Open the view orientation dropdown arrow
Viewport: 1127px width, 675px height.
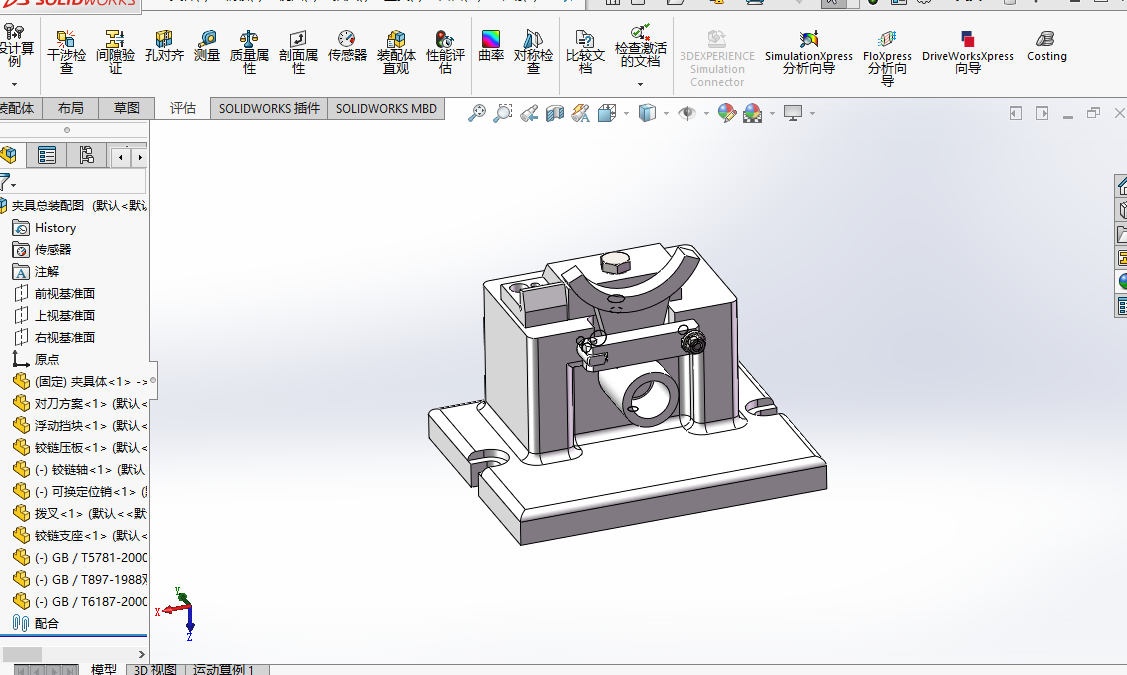(x=626, y=114)
